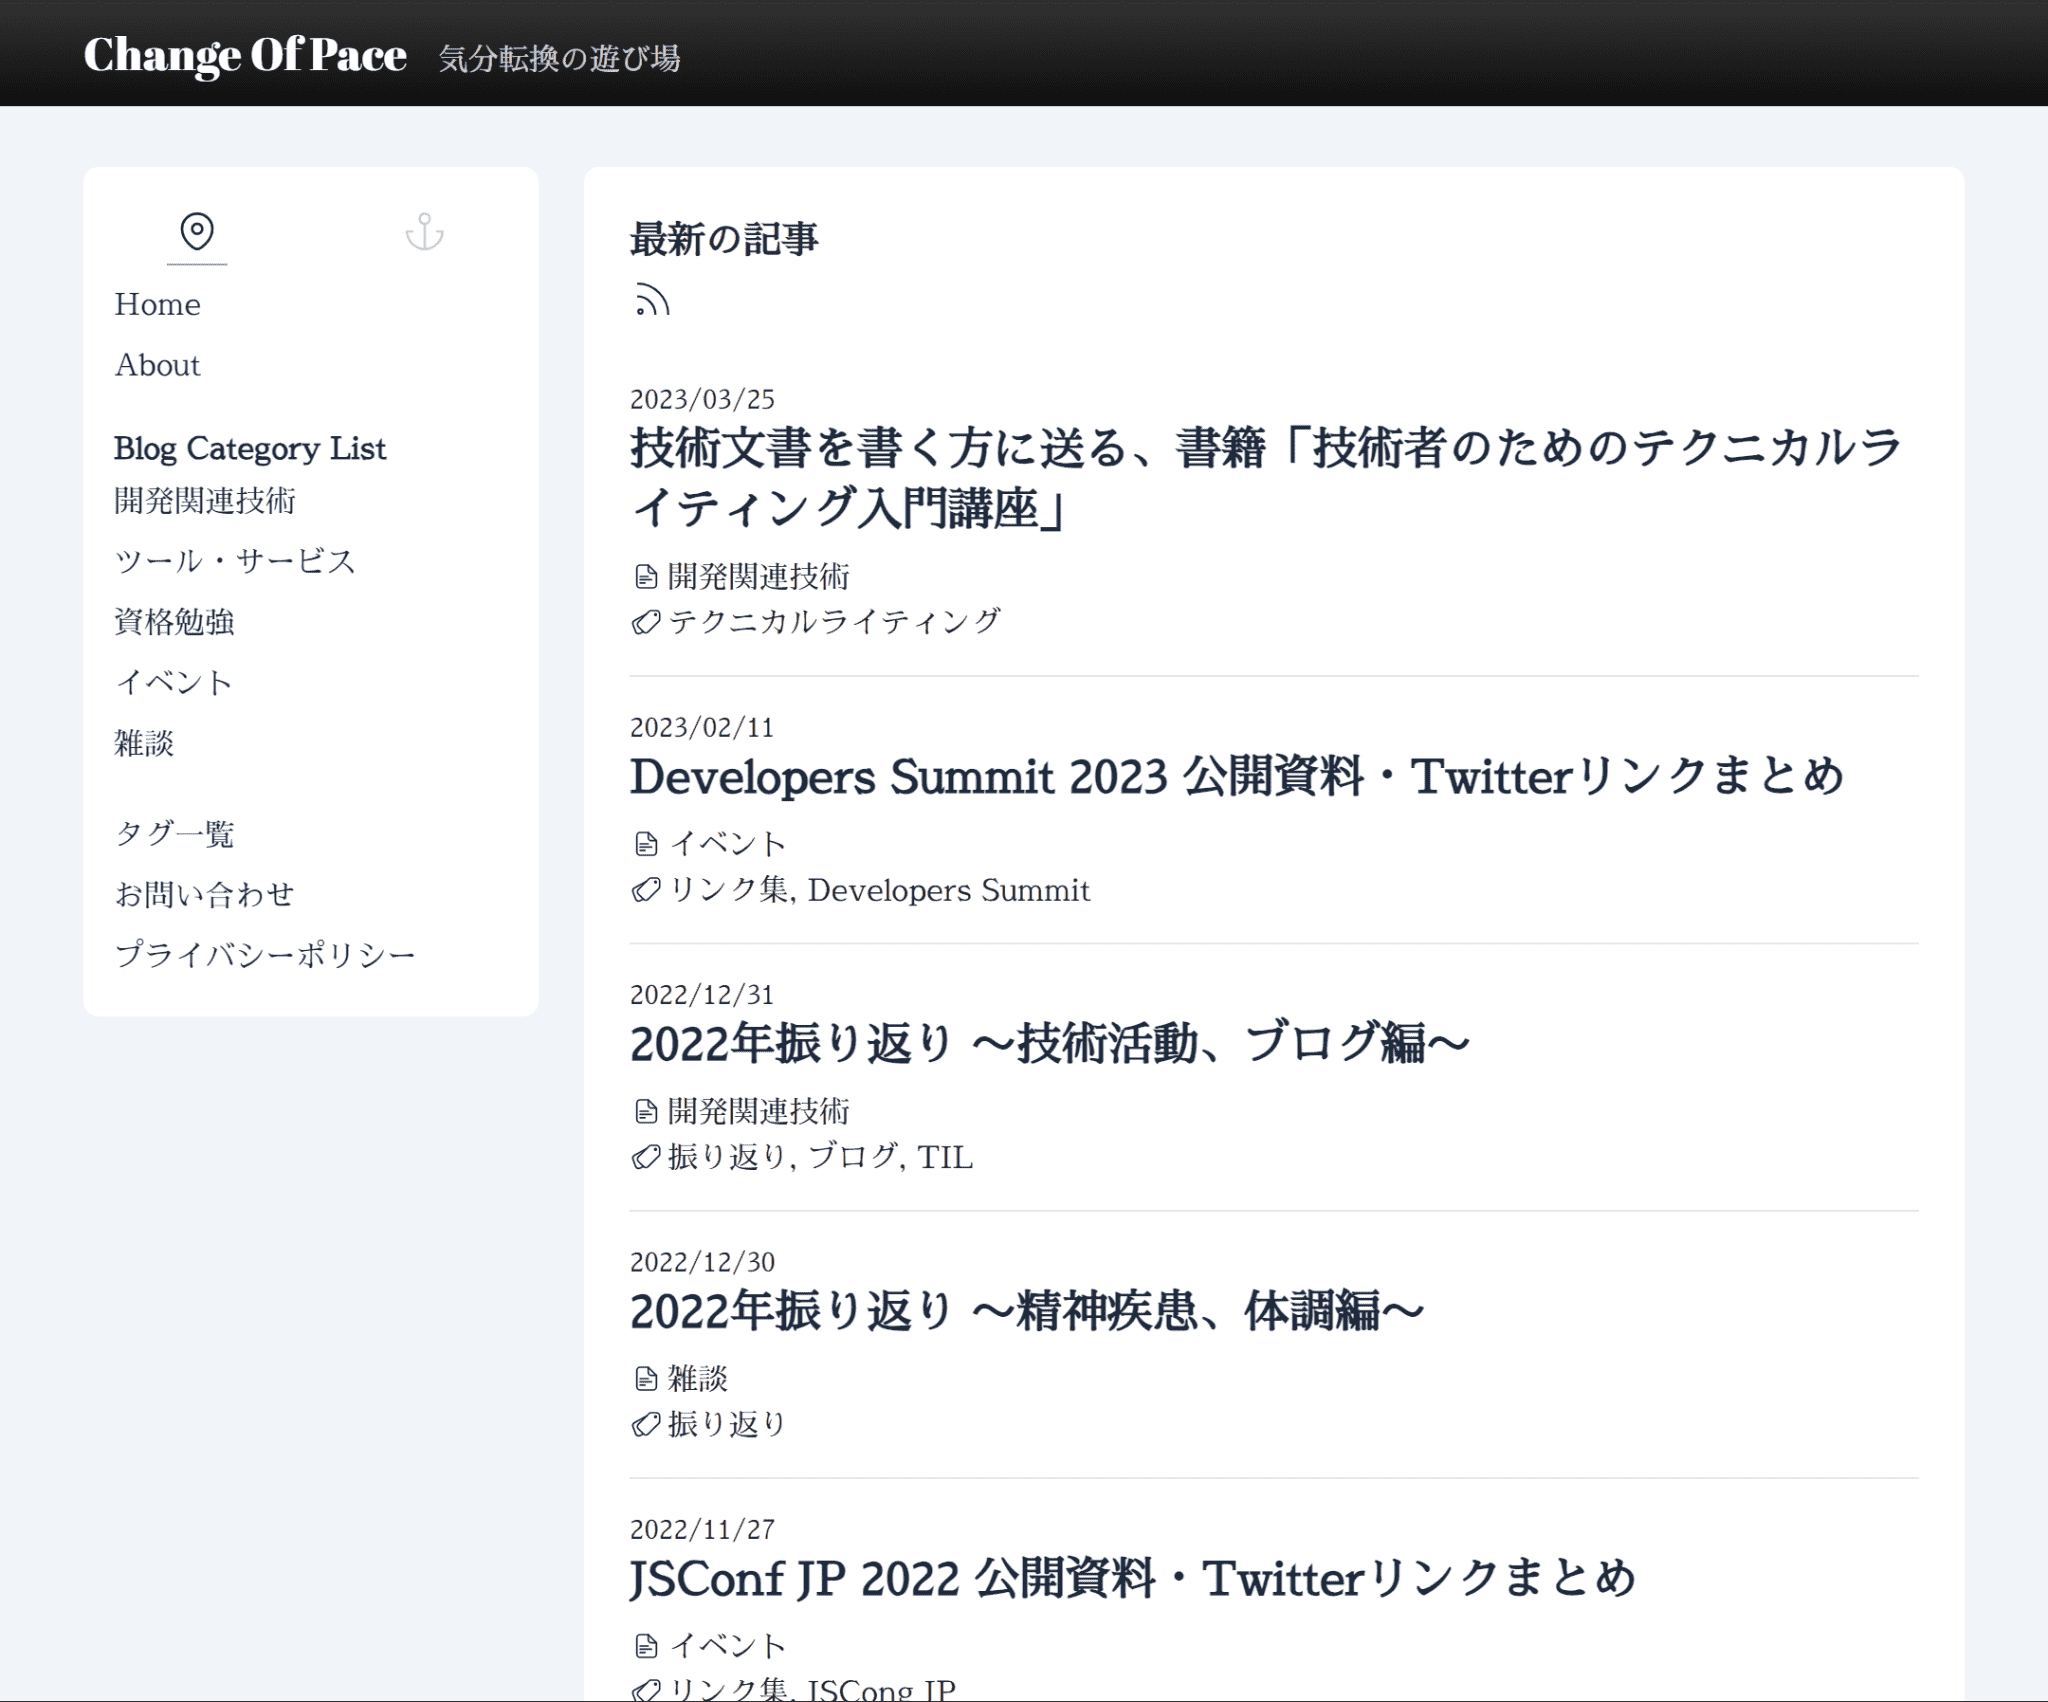Open お問い合わせ contact link
2048x1702 pixels.
pos(204,894)
